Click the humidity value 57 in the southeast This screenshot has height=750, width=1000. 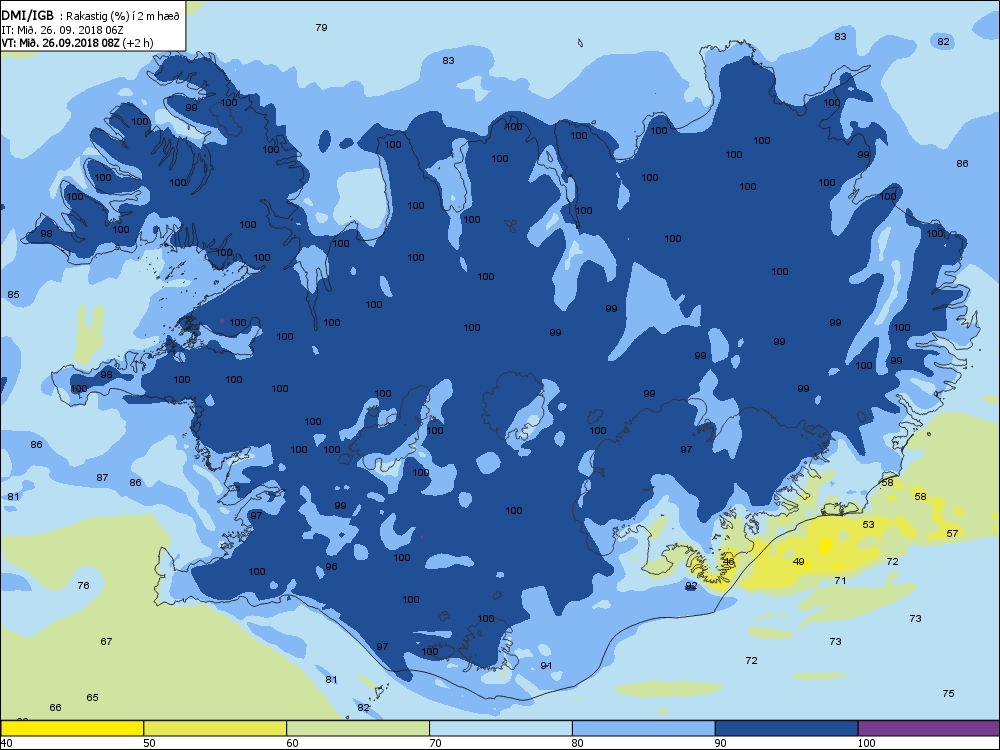click(952, 534)
